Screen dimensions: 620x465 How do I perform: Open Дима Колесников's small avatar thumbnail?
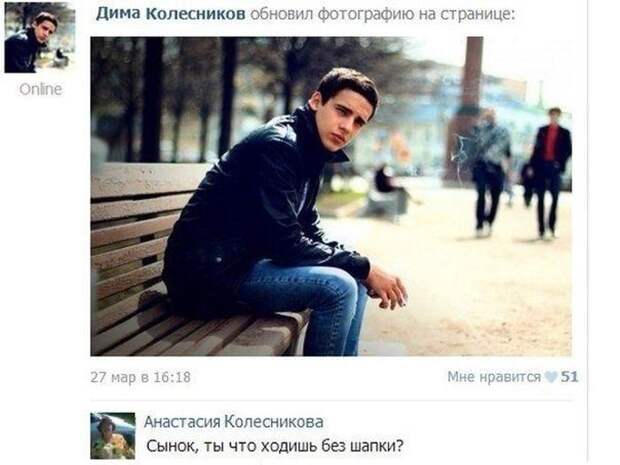click(40, 38)
